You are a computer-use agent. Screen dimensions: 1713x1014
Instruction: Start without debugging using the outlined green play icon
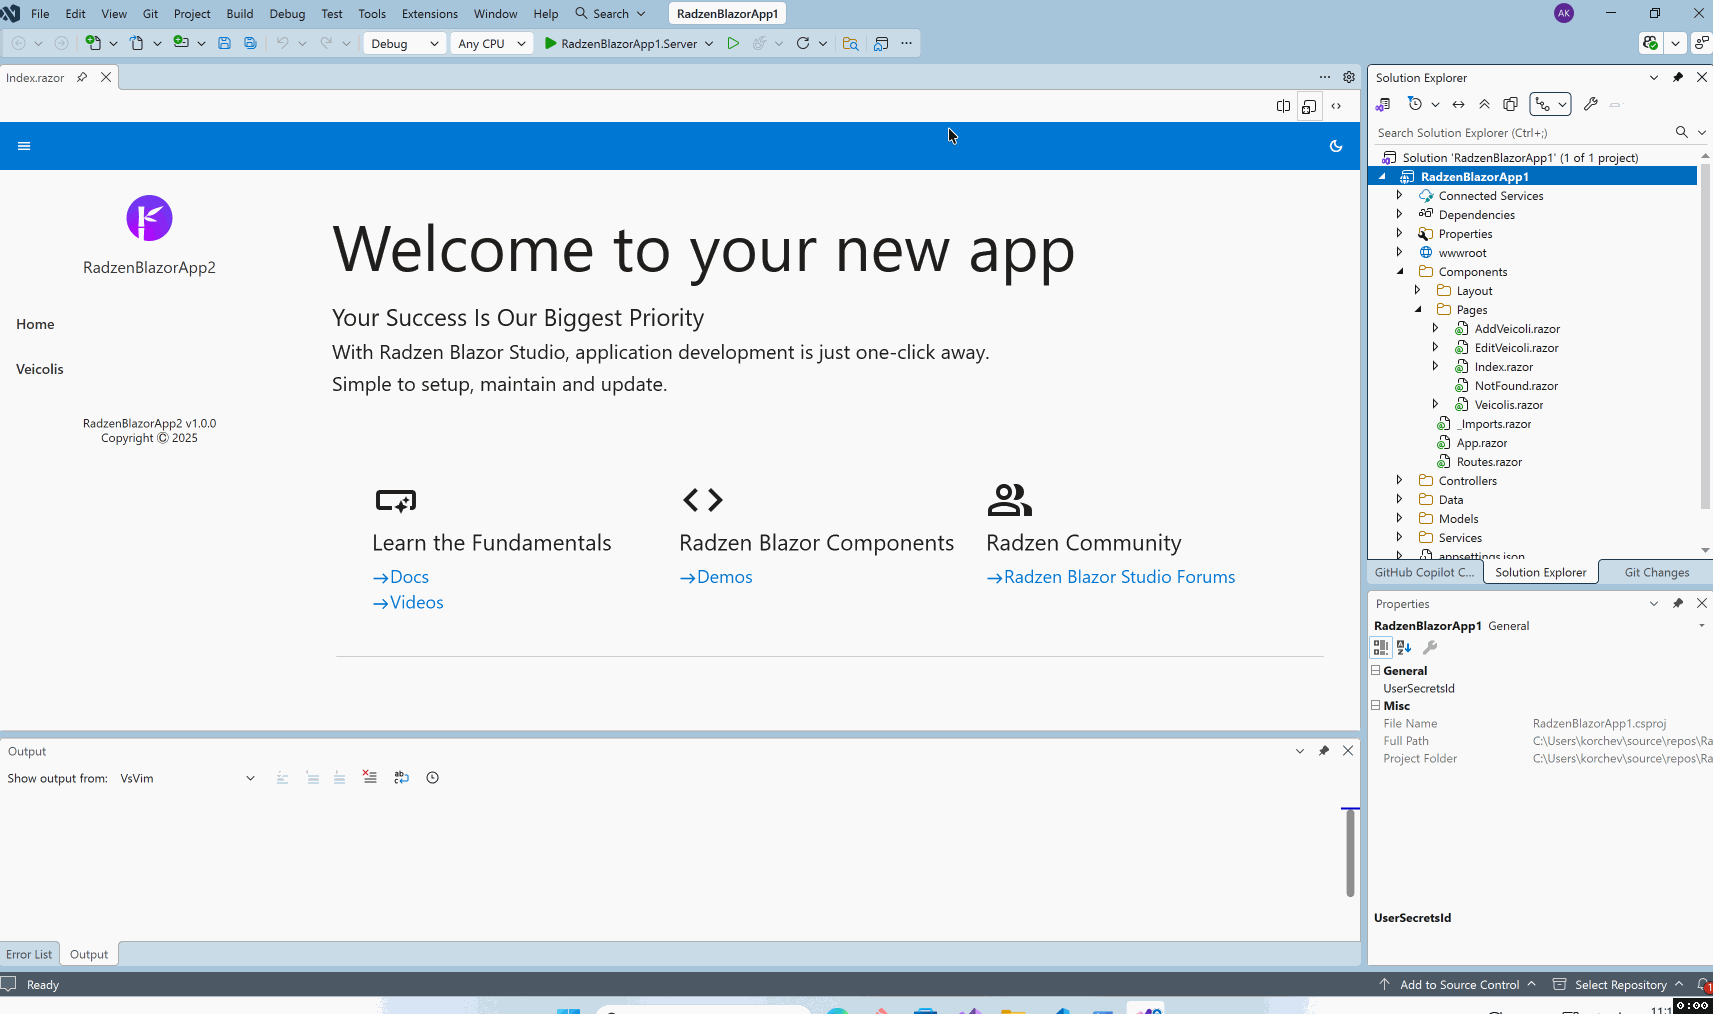tap(733, 43)
